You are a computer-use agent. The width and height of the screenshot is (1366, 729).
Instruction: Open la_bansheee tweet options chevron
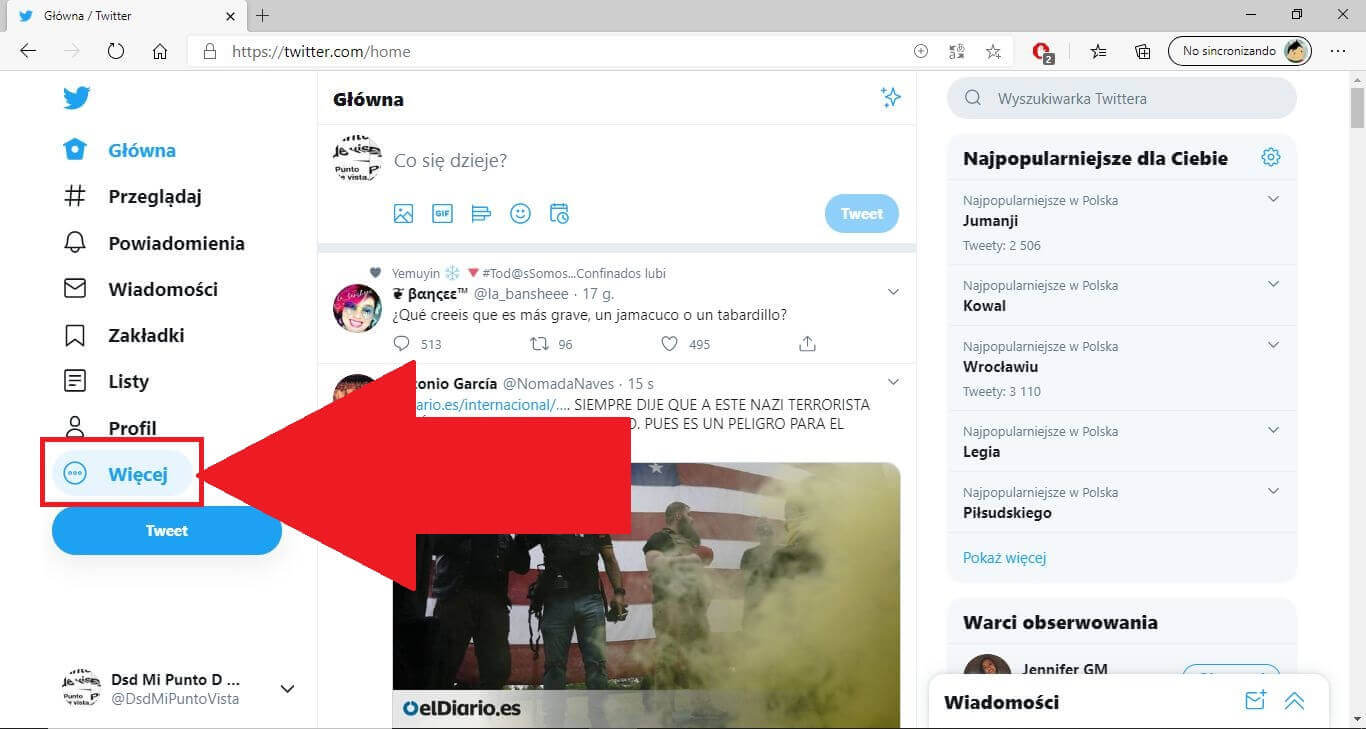[893, 292]
